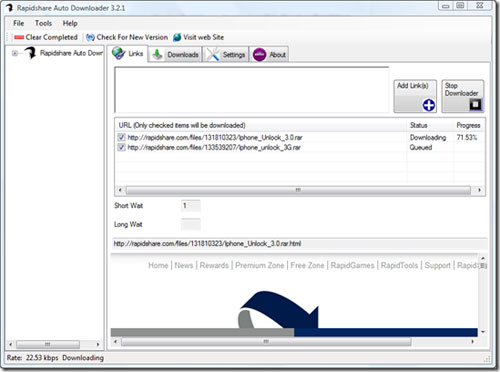Click the Short Wait value field
Viewport: 500px width, 372px height.
191,206
